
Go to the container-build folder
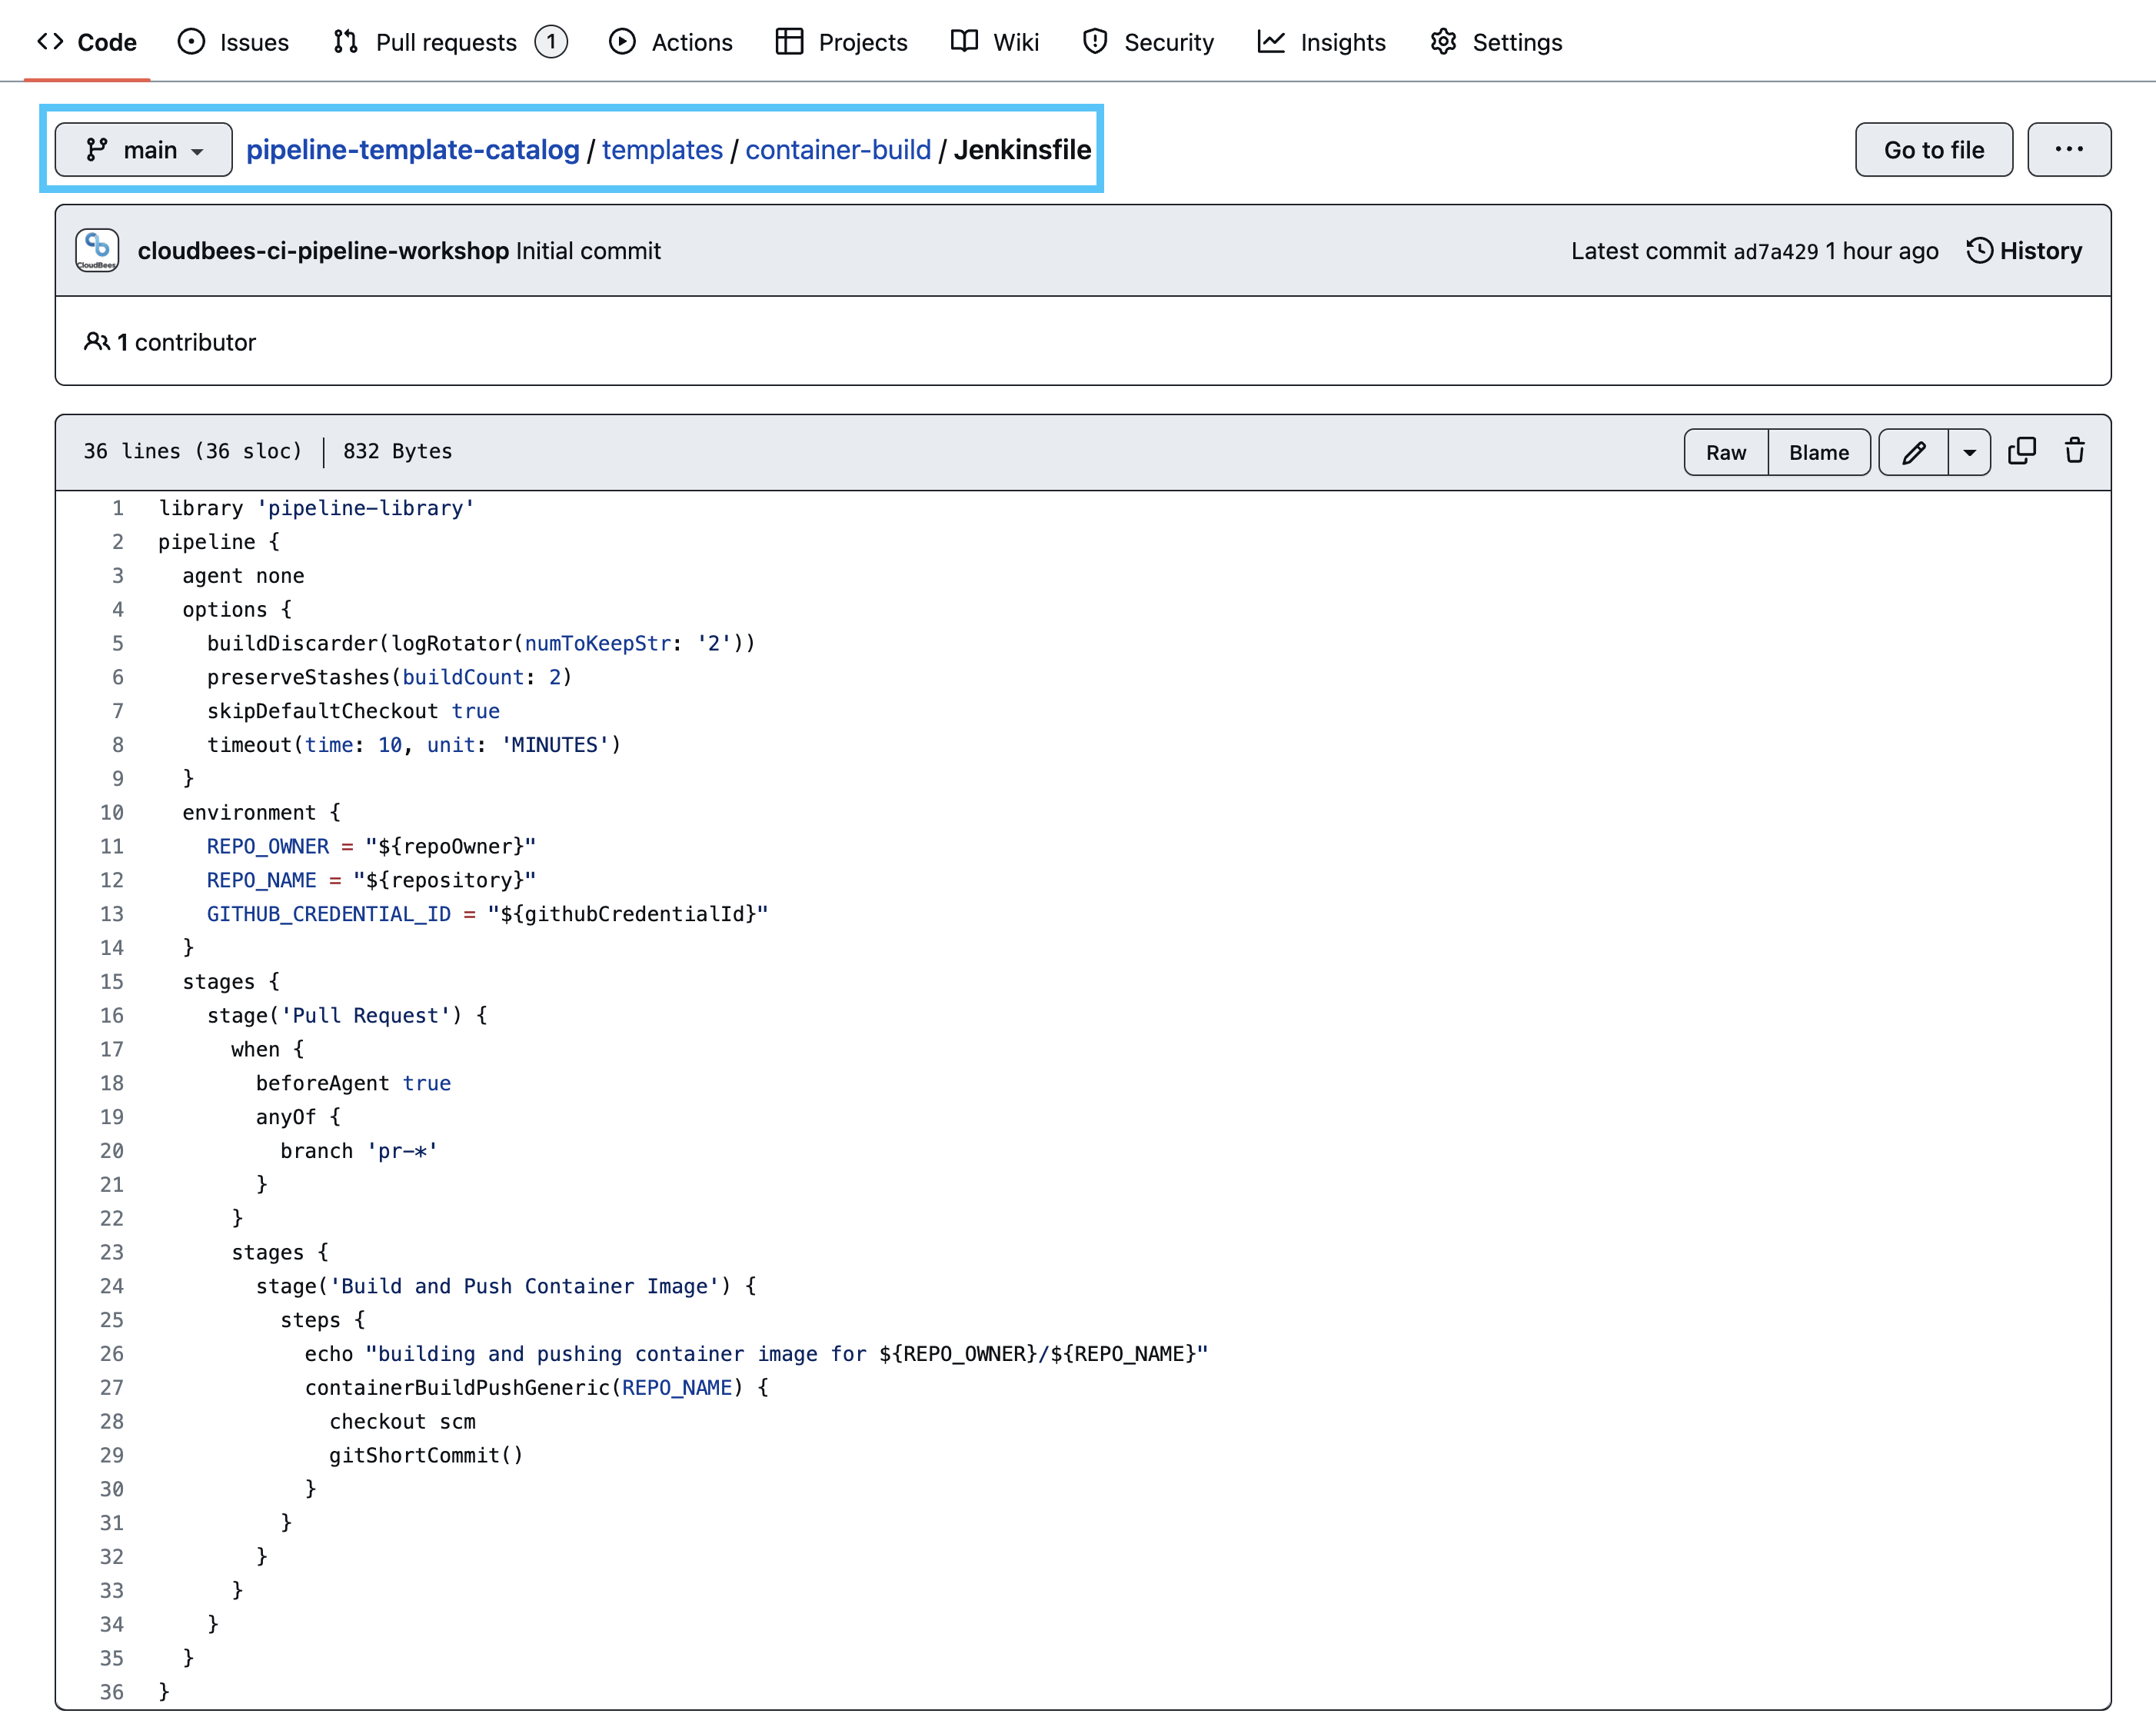click(838, 150)
